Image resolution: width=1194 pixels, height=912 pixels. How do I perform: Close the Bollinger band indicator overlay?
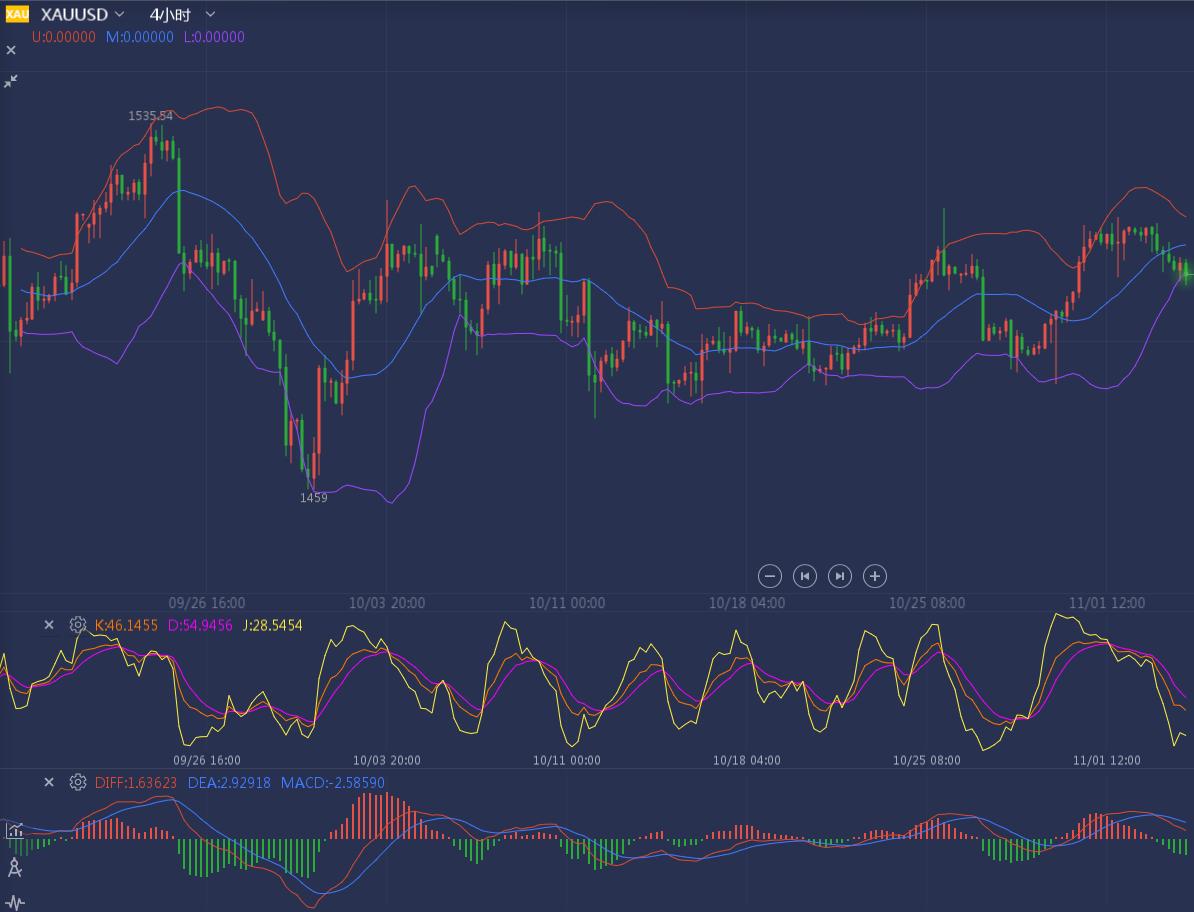click(11, 50)
